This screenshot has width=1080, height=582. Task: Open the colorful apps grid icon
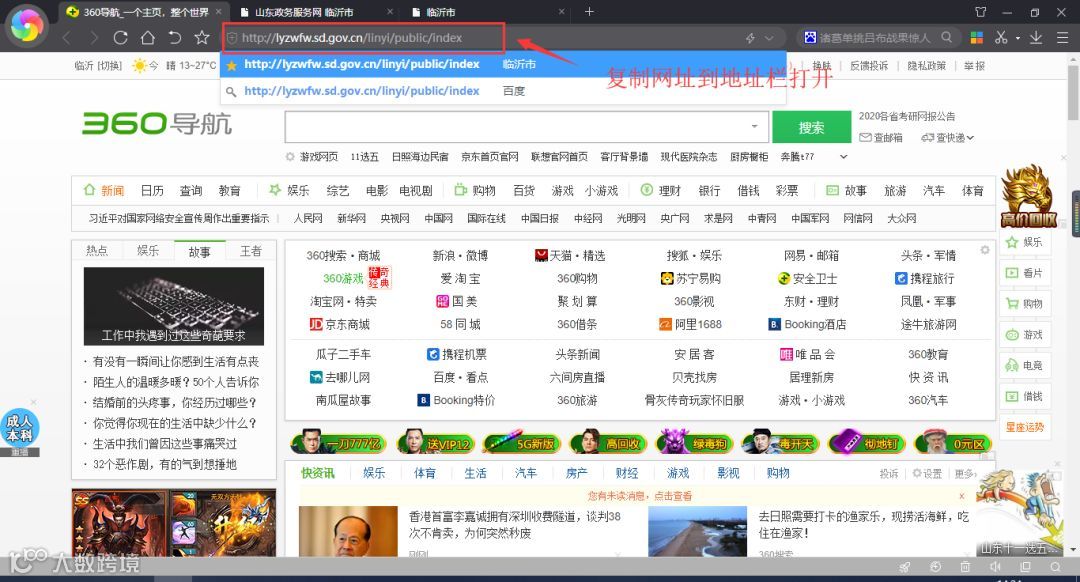(x=976, y=38)
